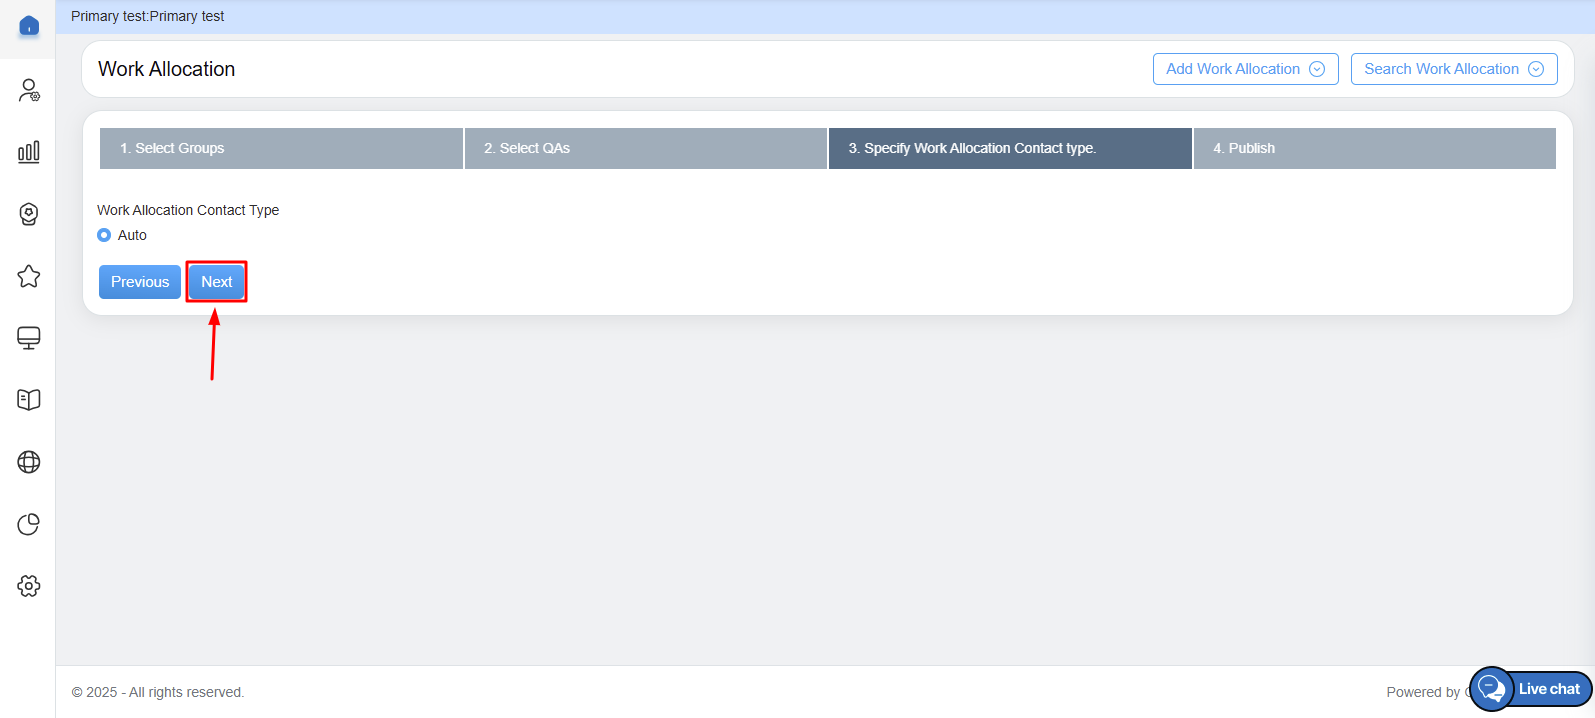
Task: Open the user settings sidebar icon
Action: 29,91
